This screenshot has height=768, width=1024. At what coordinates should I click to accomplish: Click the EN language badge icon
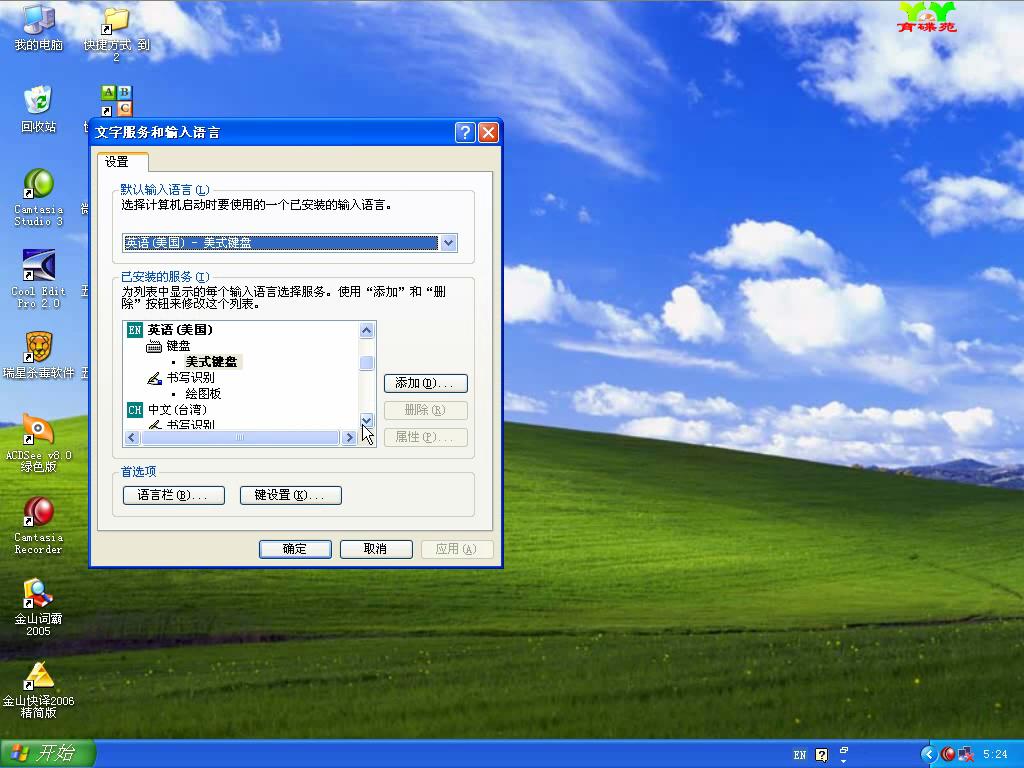(135, 330)
